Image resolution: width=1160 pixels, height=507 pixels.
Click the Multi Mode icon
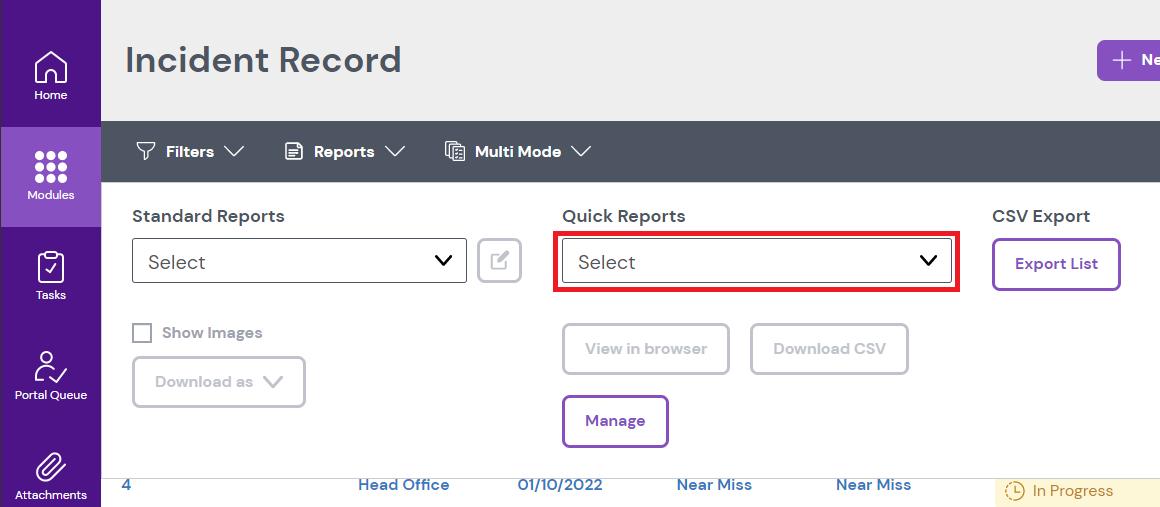(x=455, y=151)
